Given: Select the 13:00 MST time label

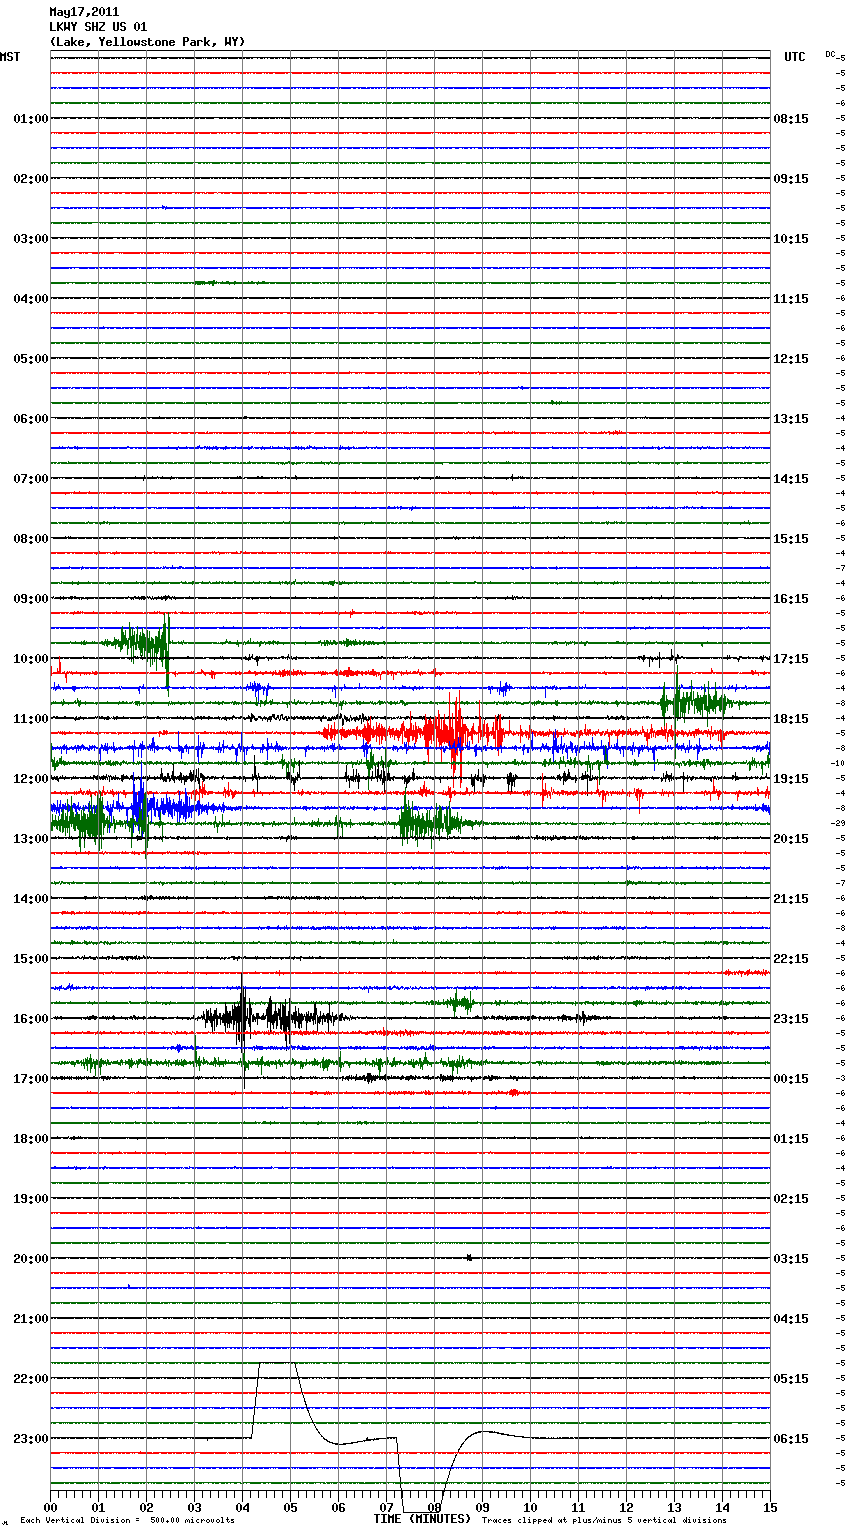Looking at the screenshot, I should (30, 839).
